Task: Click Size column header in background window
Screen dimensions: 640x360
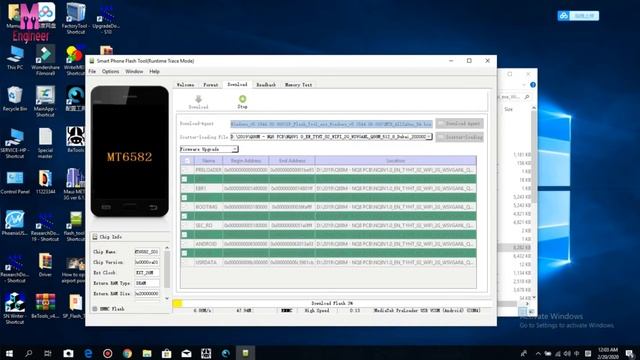Action: (x=509, y=109)
